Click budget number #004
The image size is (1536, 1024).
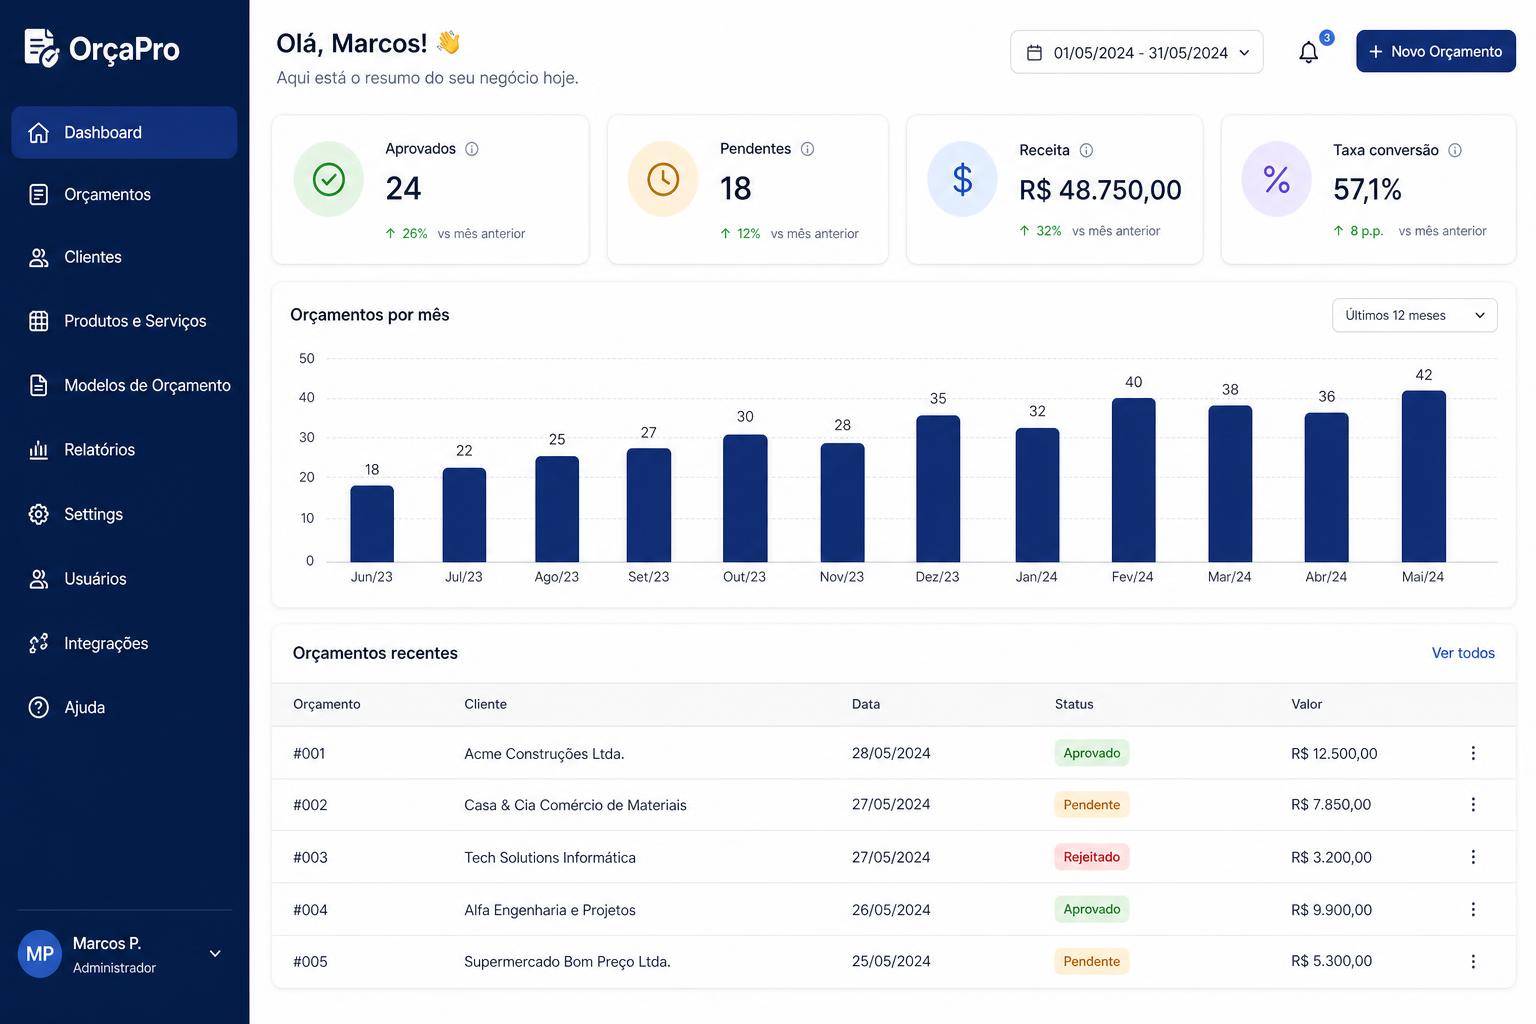tap(310, 910)
